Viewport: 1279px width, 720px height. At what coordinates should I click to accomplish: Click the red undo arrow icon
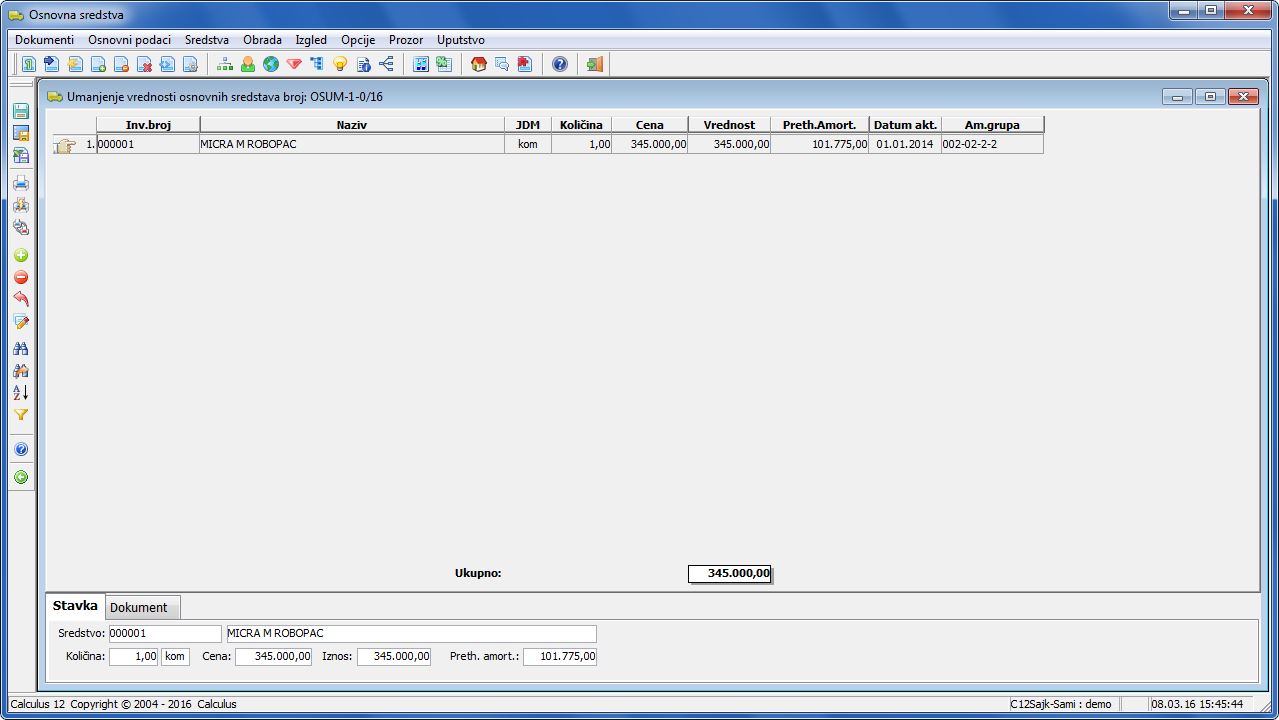click(x=21, y=300)
